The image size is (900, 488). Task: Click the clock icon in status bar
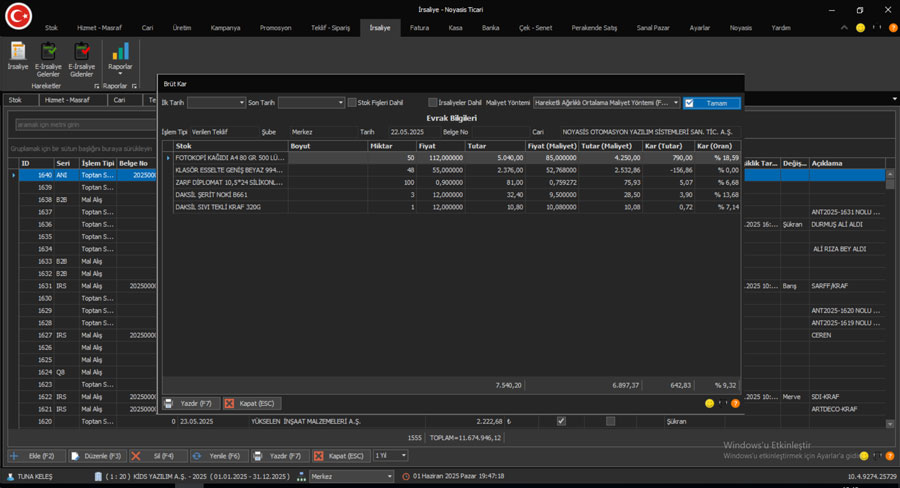point(406,477)
